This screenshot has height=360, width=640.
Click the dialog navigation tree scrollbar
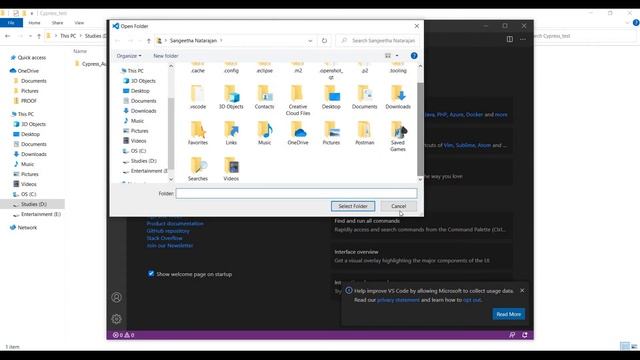coord(171,133)
